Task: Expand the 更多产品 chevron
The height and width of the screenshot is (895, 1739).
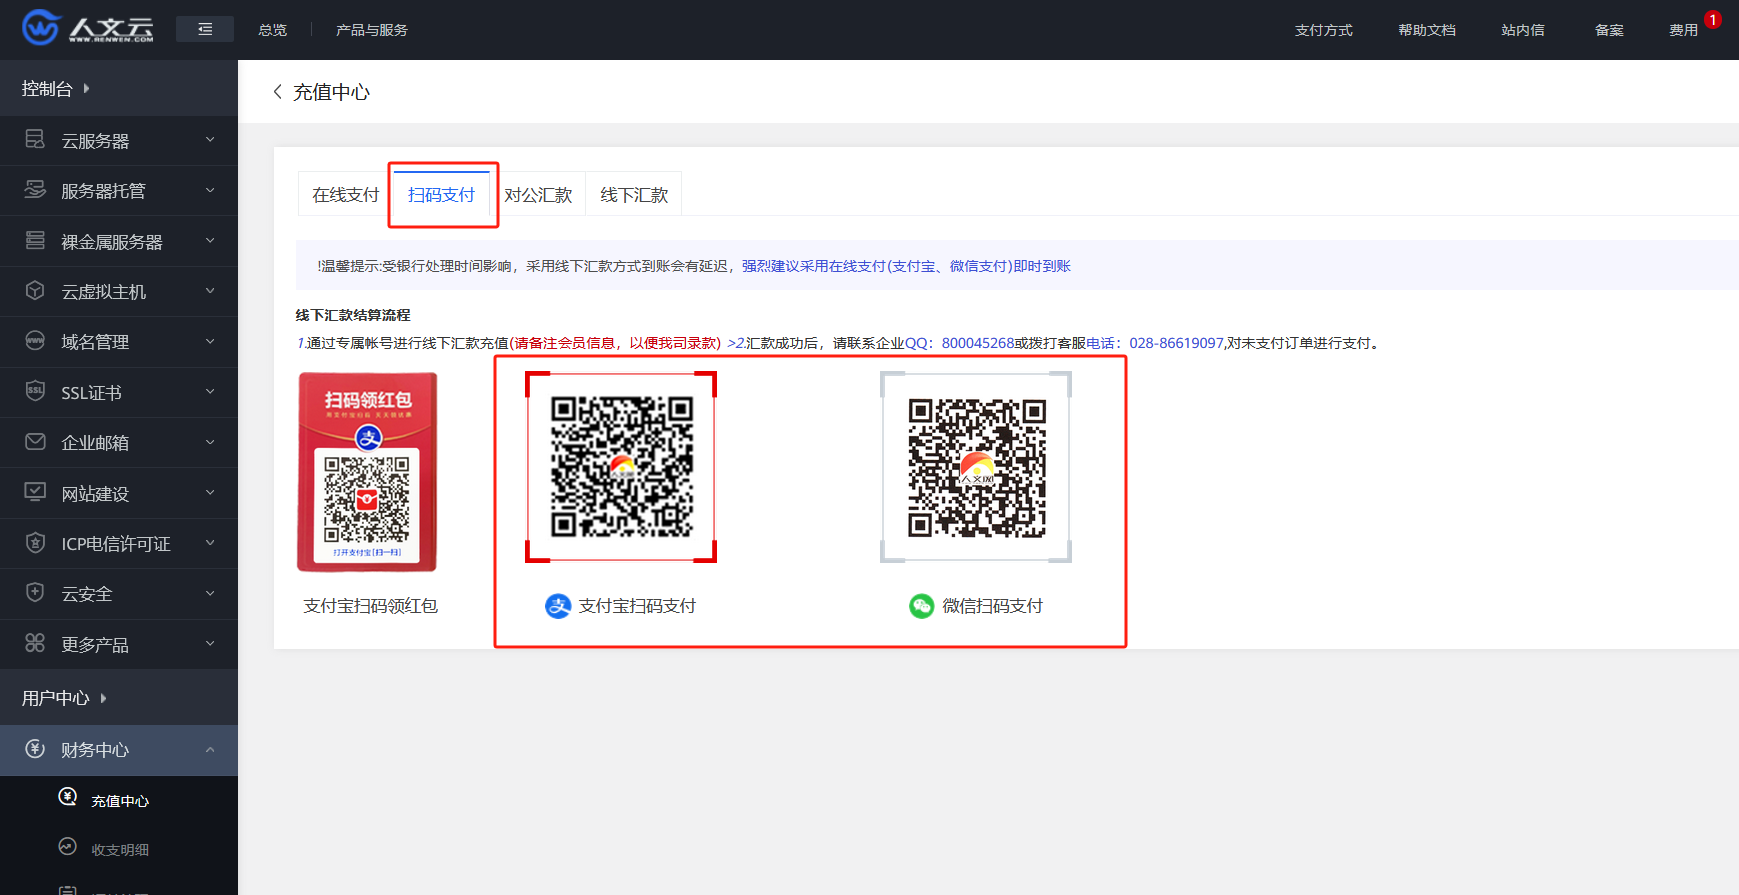Action: click(x=210, y=643)
